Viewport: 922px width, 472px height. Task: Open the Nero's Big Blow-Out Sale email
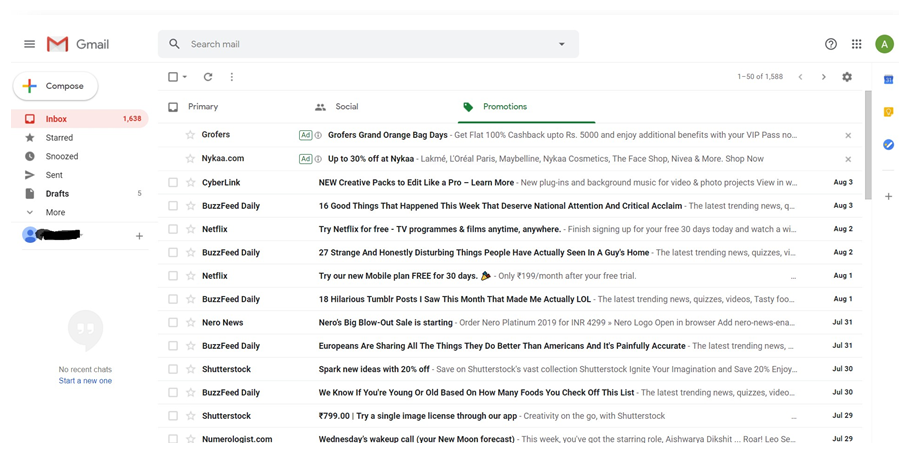point(510,322)
